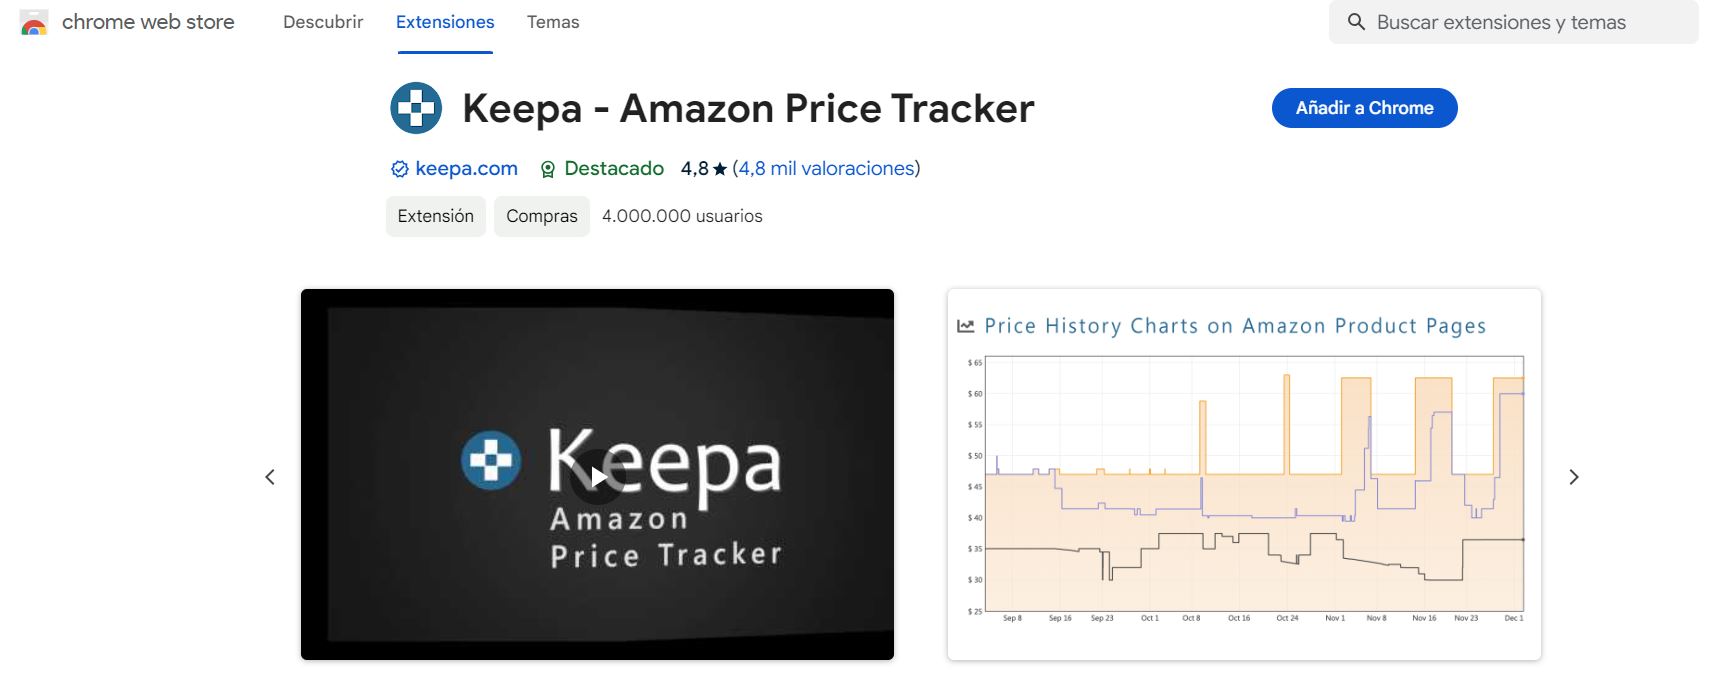Click the Destacado featured badge icon
The width and height of the screenshot is (1719, 679).
(547, 168)
